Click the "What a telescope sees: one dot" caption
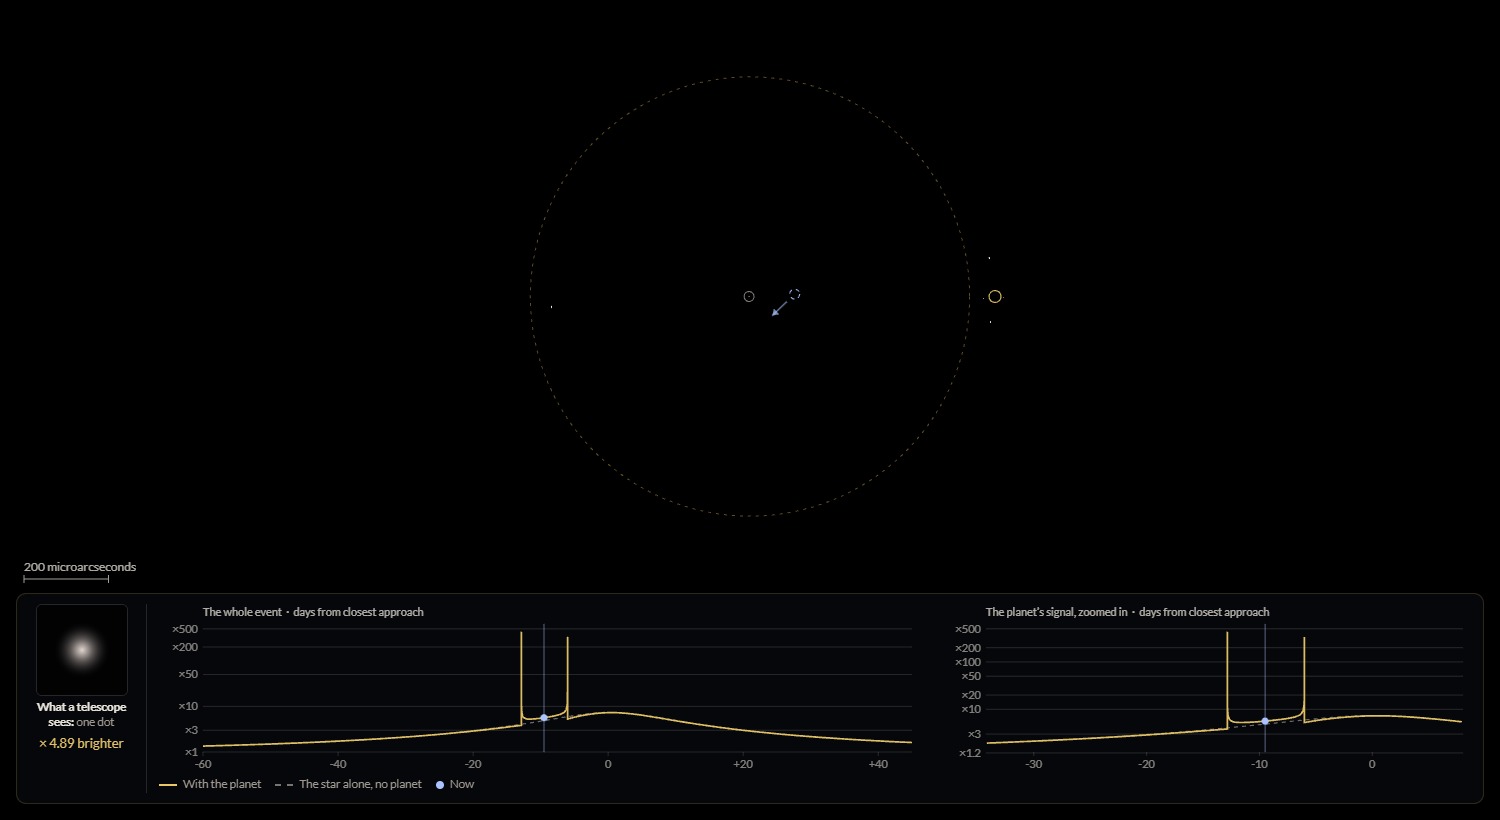The height and width of the screenshot is (820, 1500). pos(82,714)
